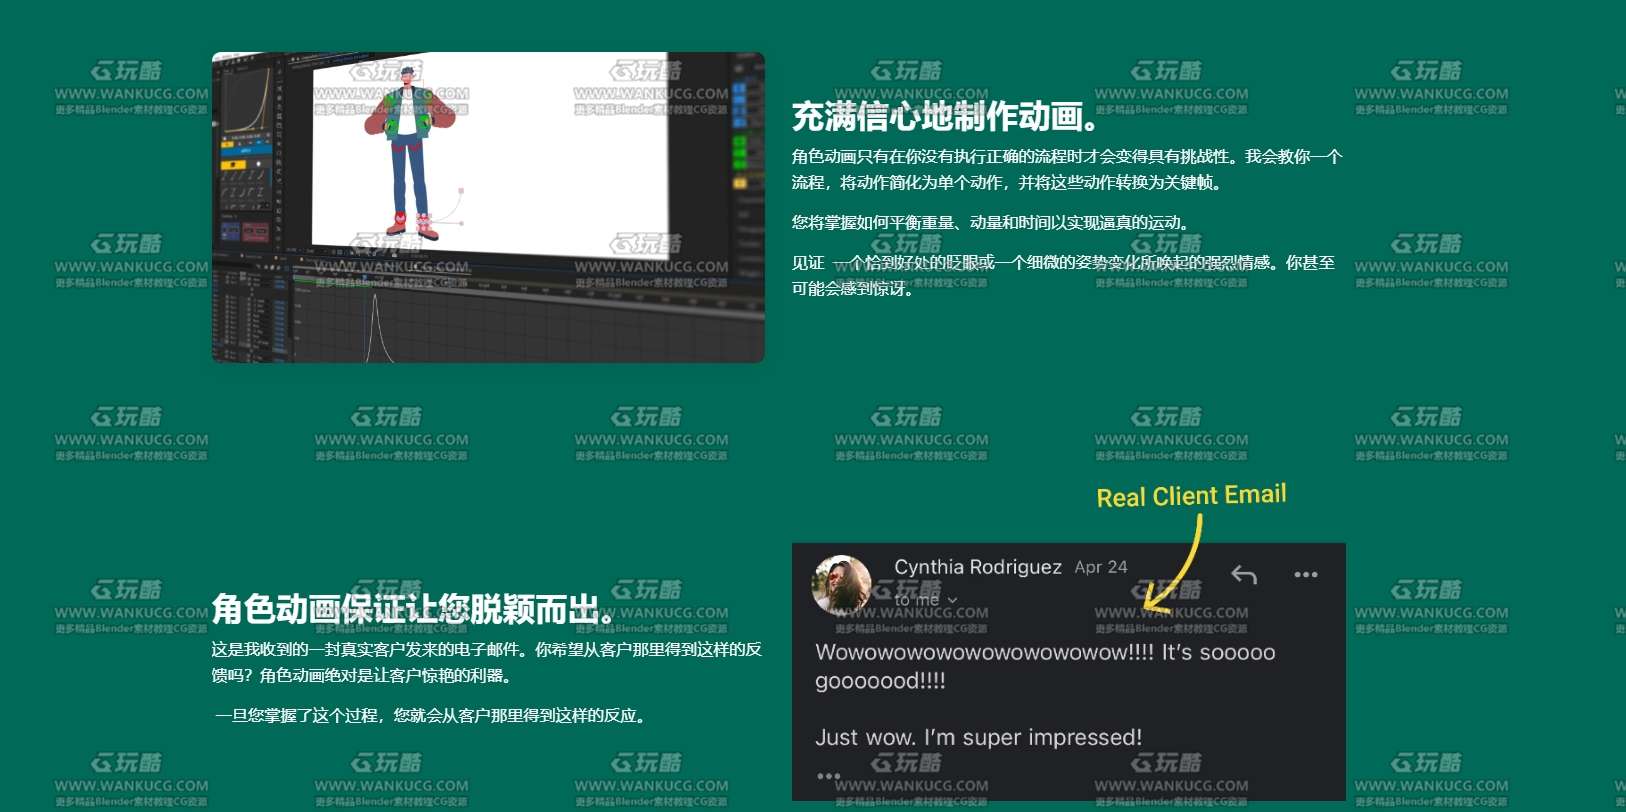The height and width of the screenshot is (812, 1626).
Task: Click the paragraph starting '这是我收到的一封真实客户'
Action: pos(487,663)
